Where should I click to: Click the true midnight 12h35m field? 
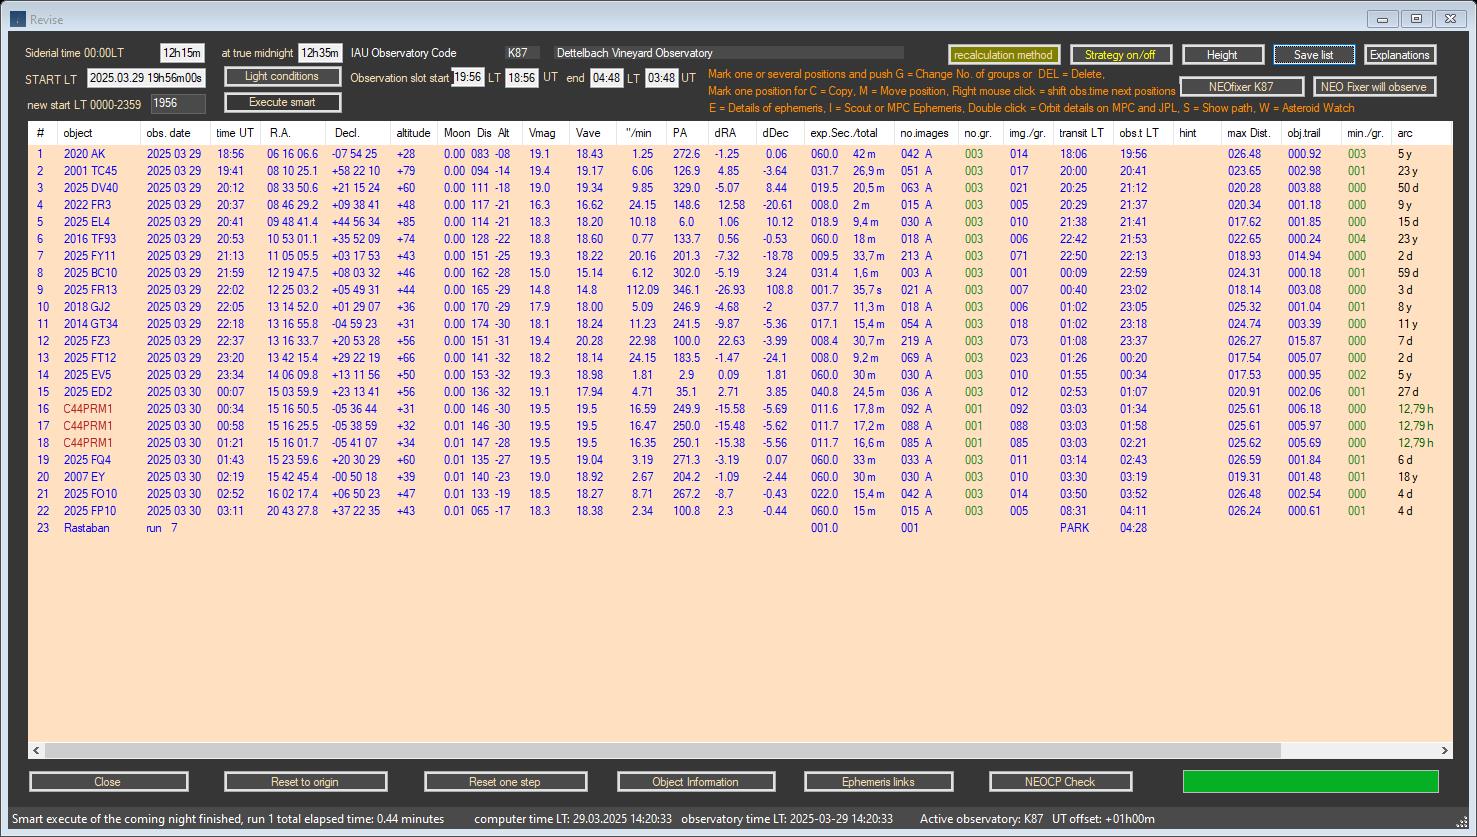320,53
